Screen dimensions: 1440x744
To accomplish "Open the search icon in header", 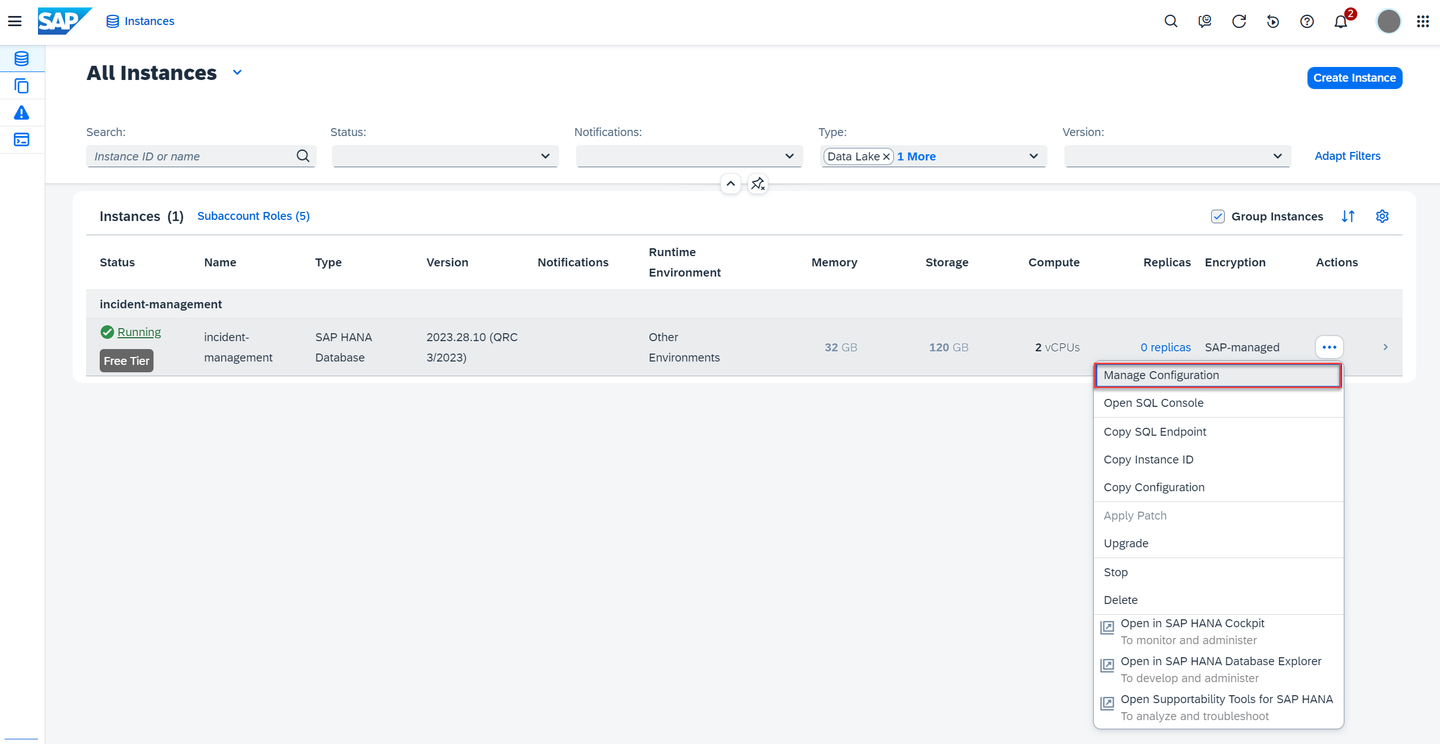I will click(x=1171, y=21).
